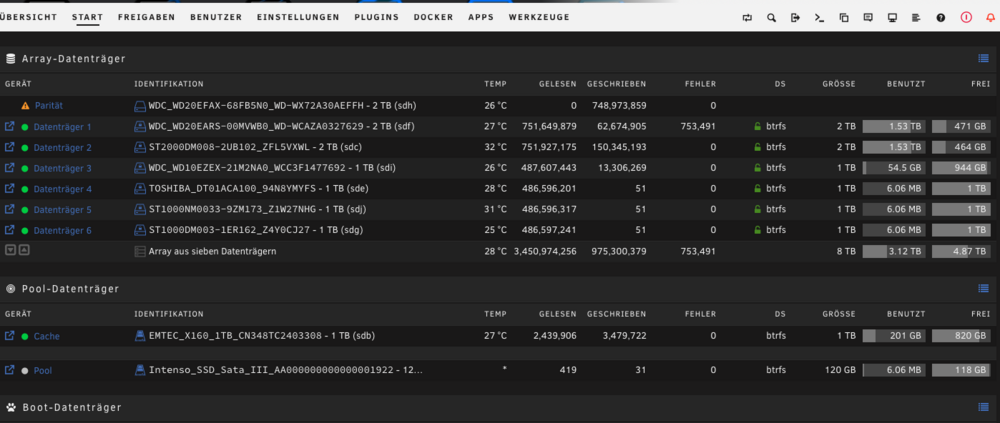The width and height of the screenshot is (1000, 423).
Task: Click the search magnifier icon in top bar
Action: point(771,18)
